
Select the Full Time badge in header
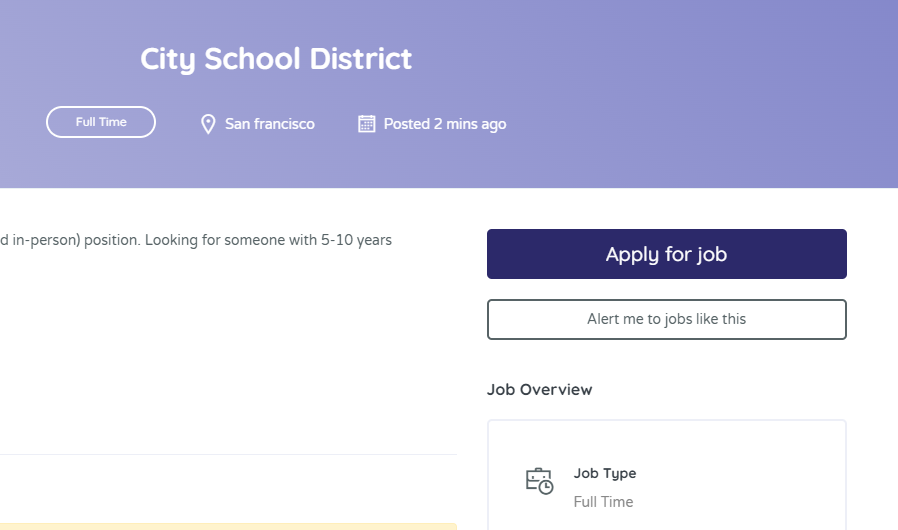point(101,122)
